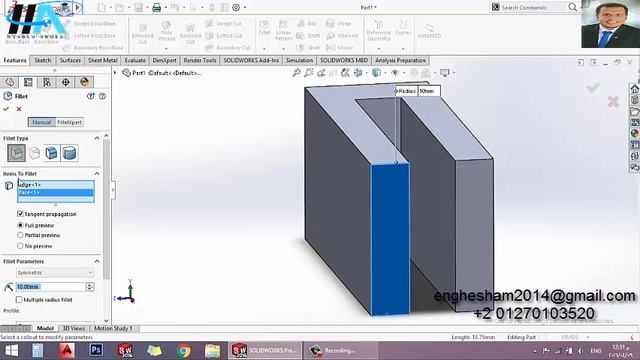This screenshot has height=360, width=640.
Task: Cancel the fillet with red X in PropertyManager
Action: click(x=19, y=109)
